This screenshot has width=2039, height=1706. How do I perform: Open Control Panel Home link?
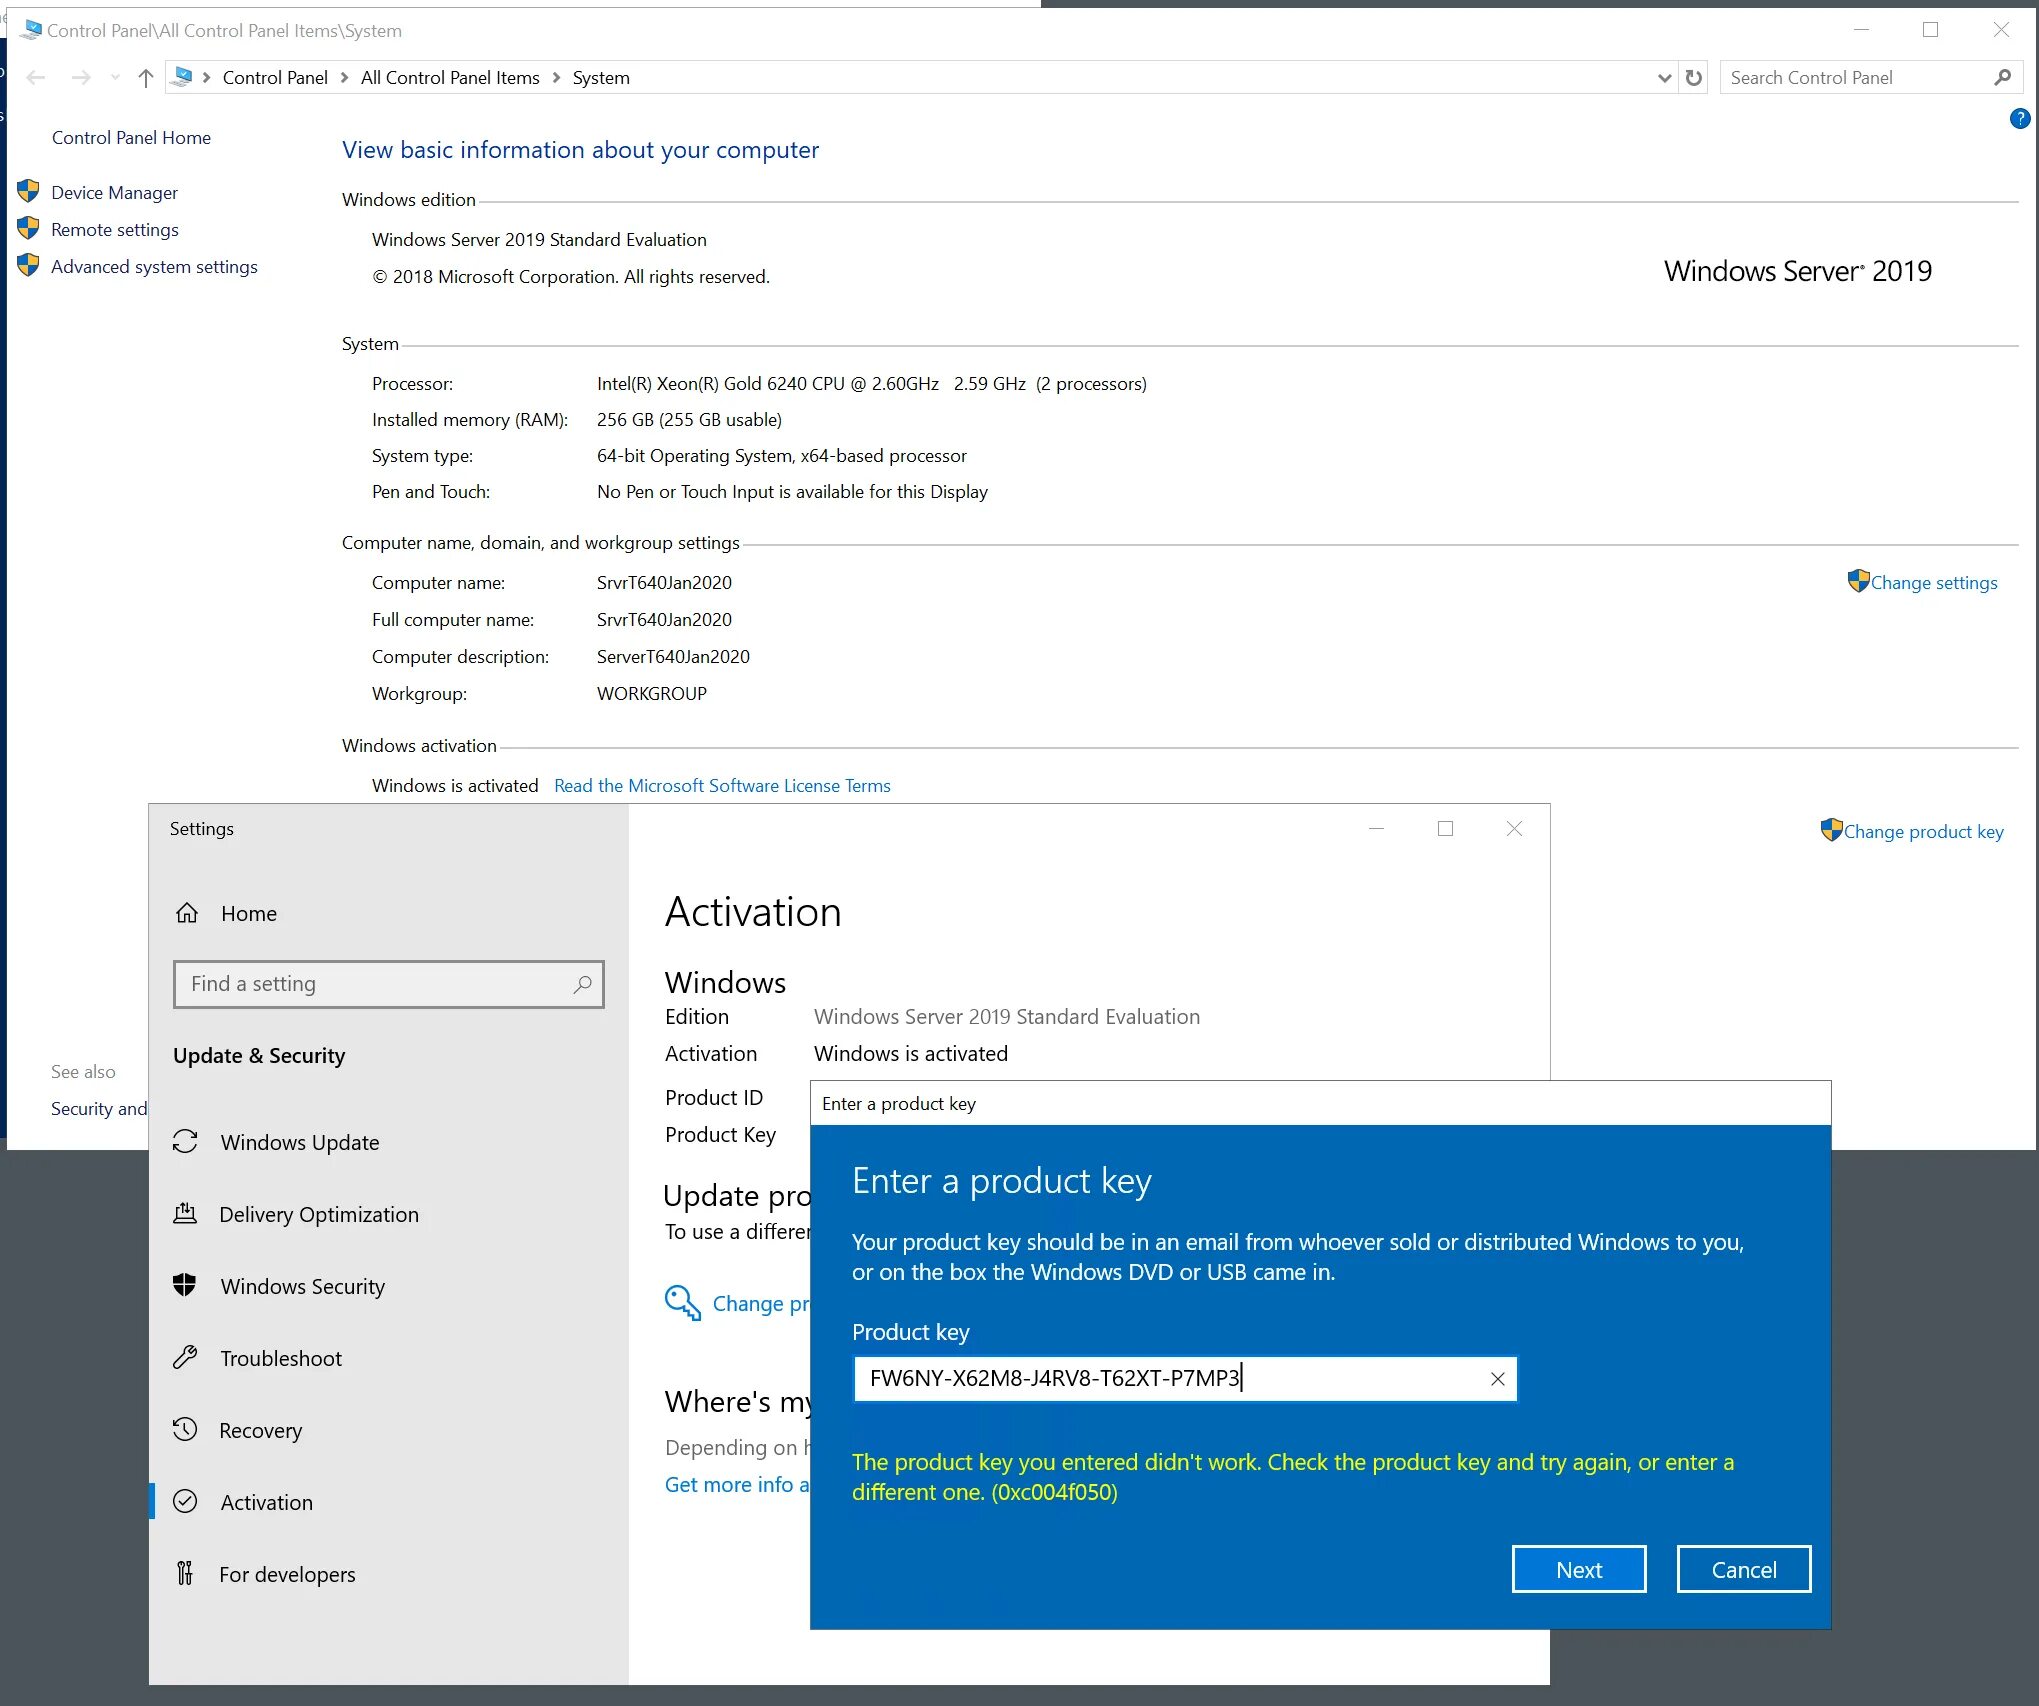tap(131, 137)
